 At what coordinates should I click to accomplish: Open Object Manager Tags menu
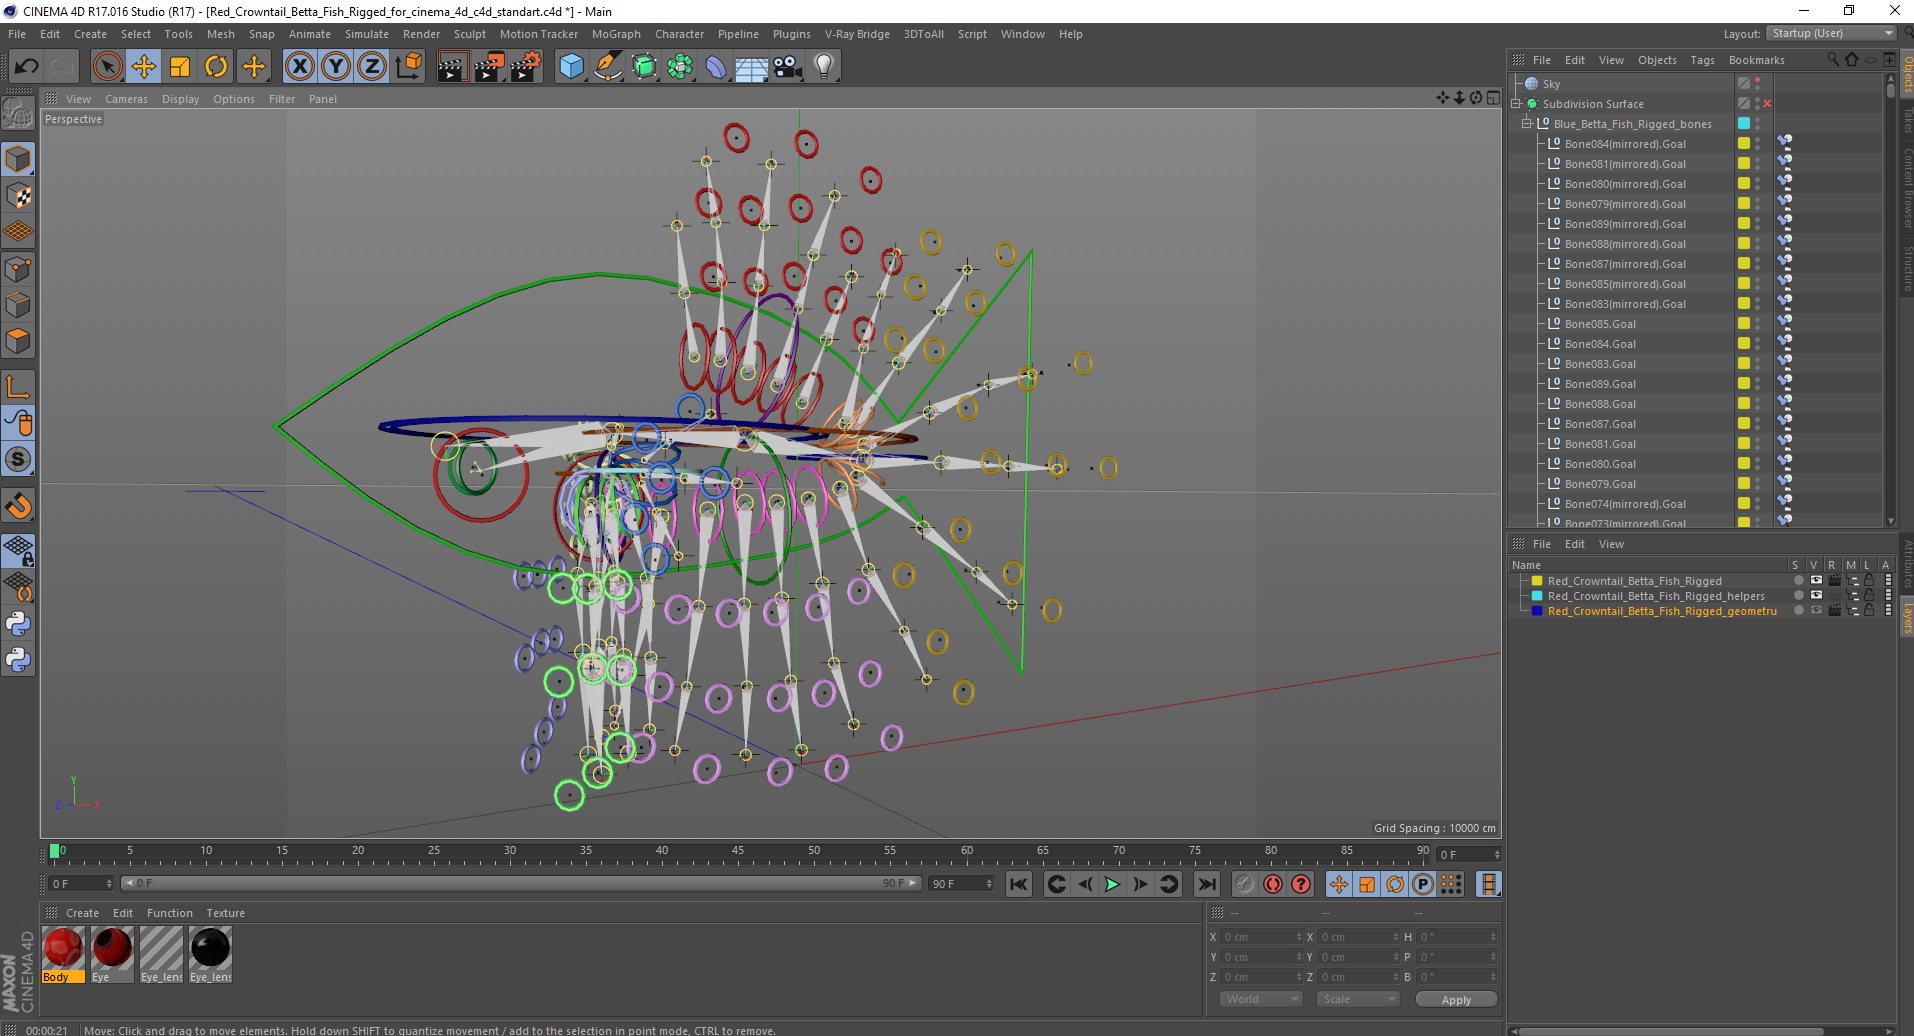(x=1702, y=60)
